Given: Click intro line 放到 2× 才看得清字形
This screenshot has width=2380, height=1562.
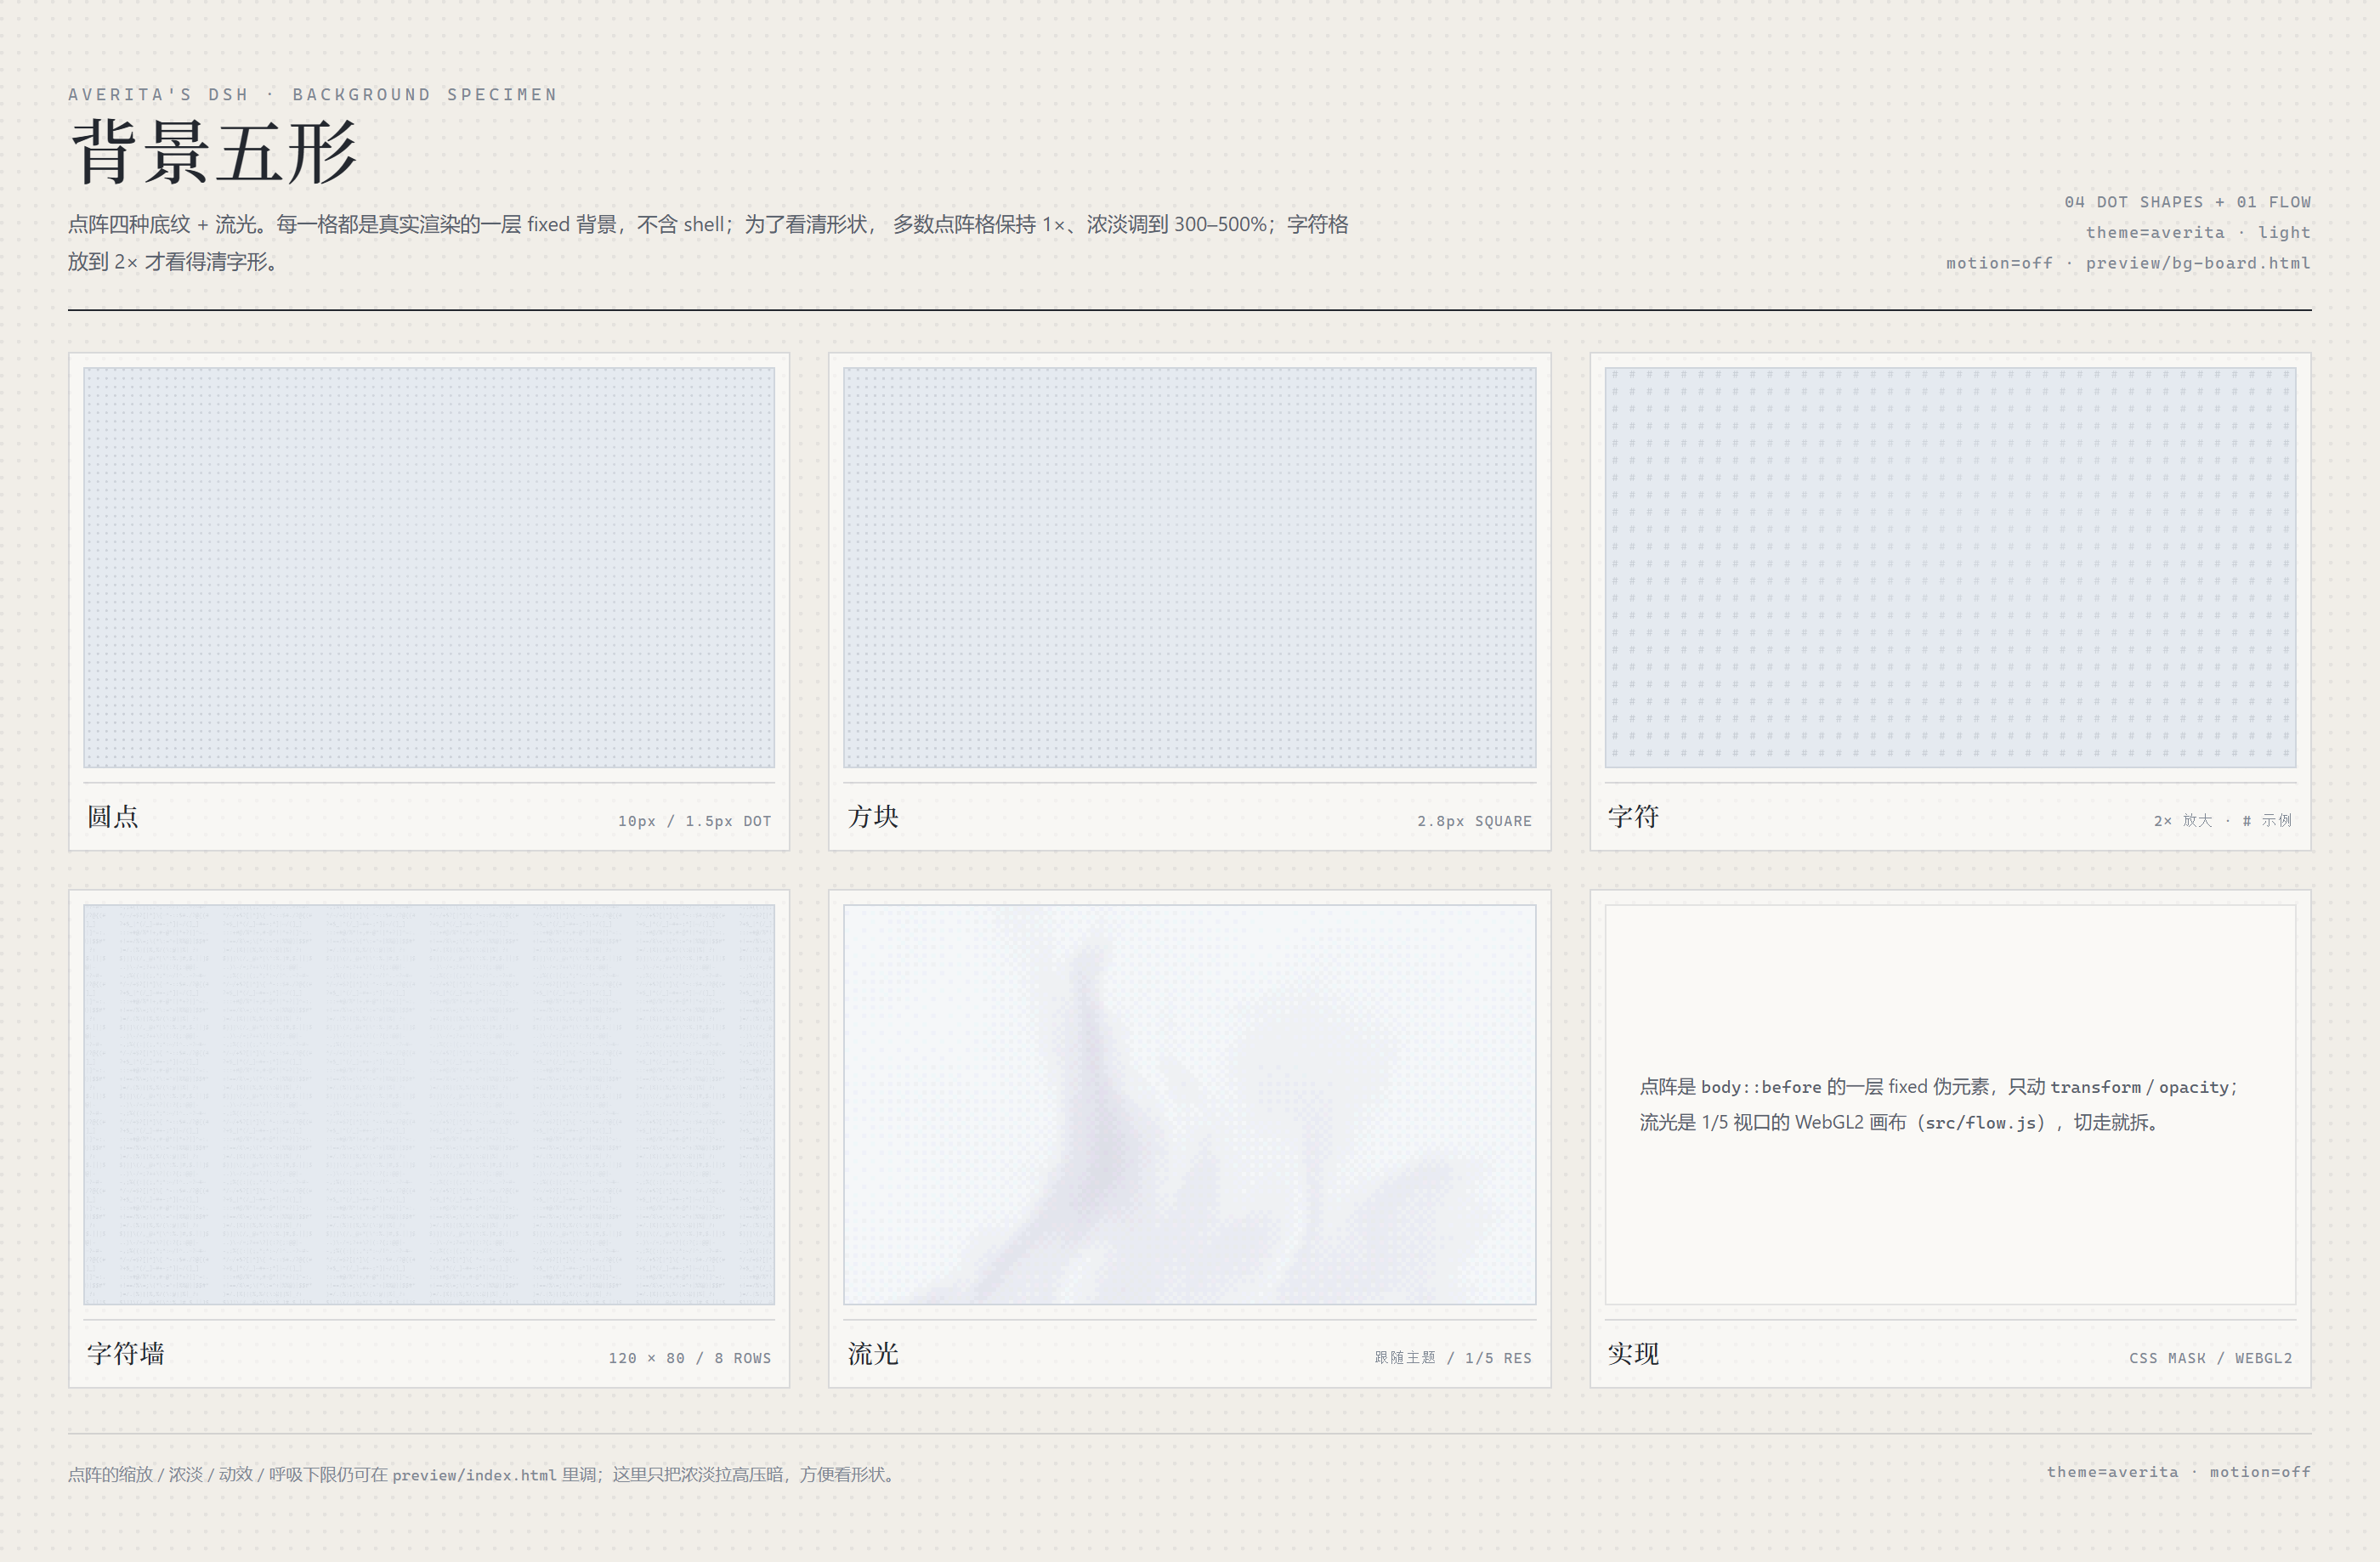Looking at the screenshot, I should 174,261.
